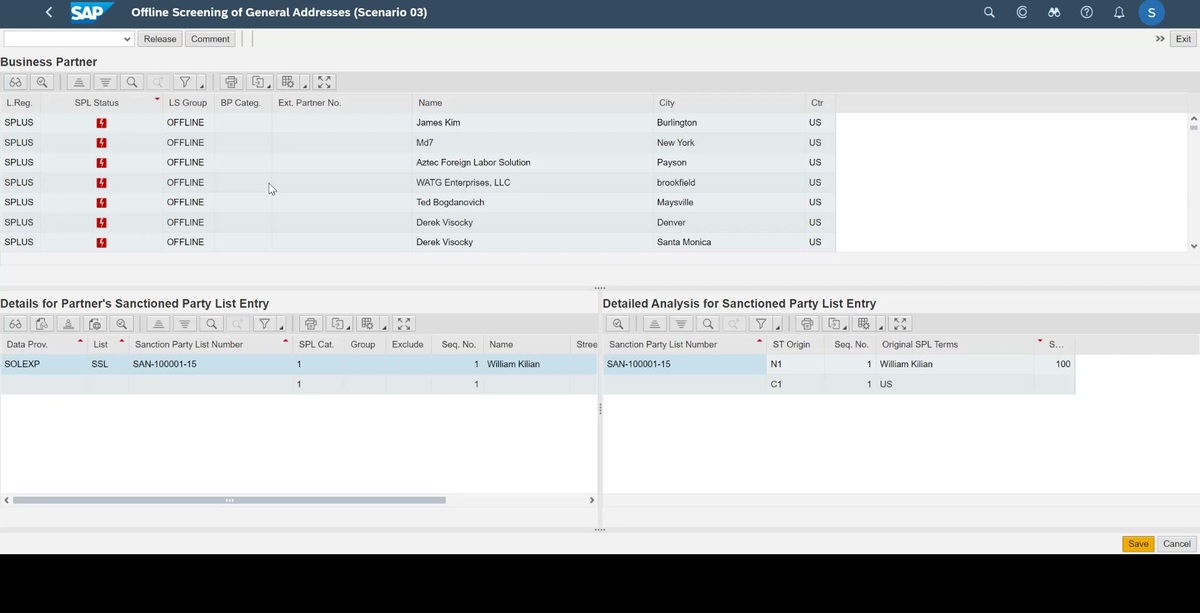Viewport: 1200px width, 613px height.
Task: Click export icon in Business Partner toolbar
Action: click(x=257, y=82)
